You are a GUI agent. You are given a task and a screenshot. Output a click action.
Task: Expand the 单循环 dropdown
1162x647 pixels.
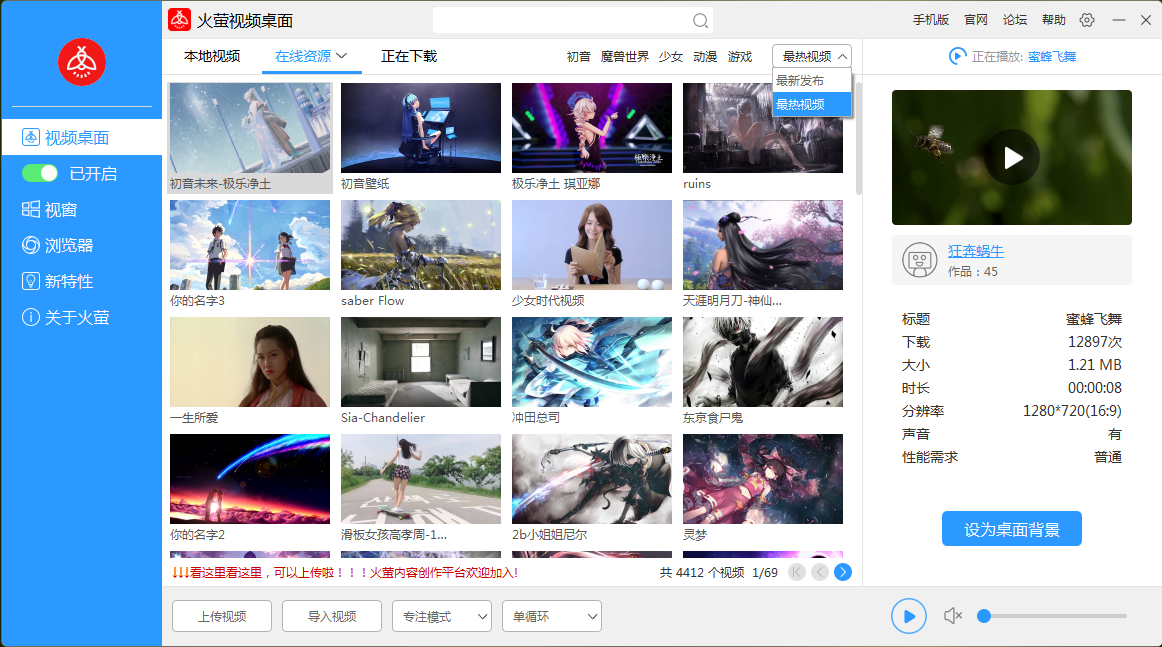[x=551, y=617]
